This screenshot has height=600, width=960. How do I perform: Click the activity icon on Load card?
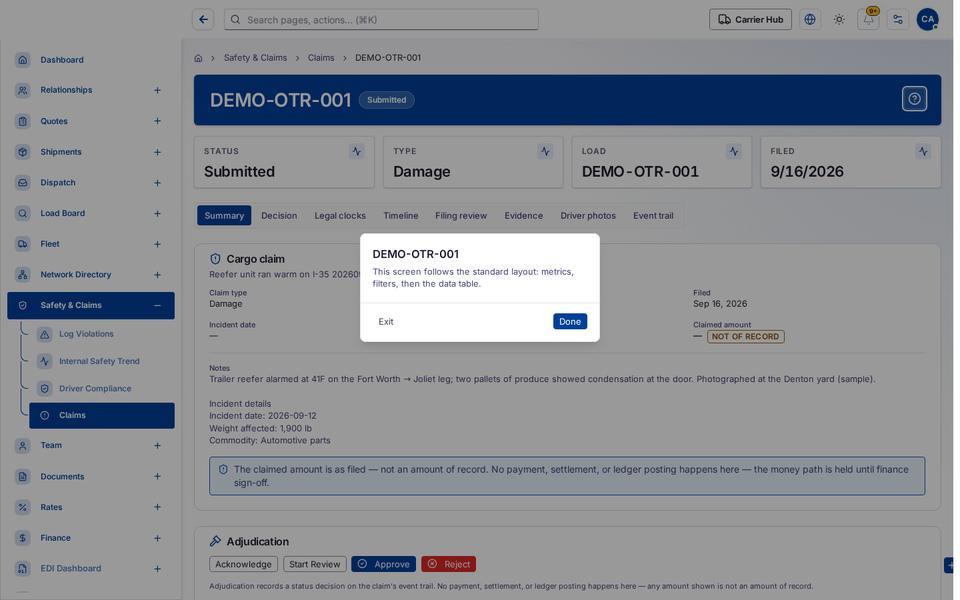[733, 151]
